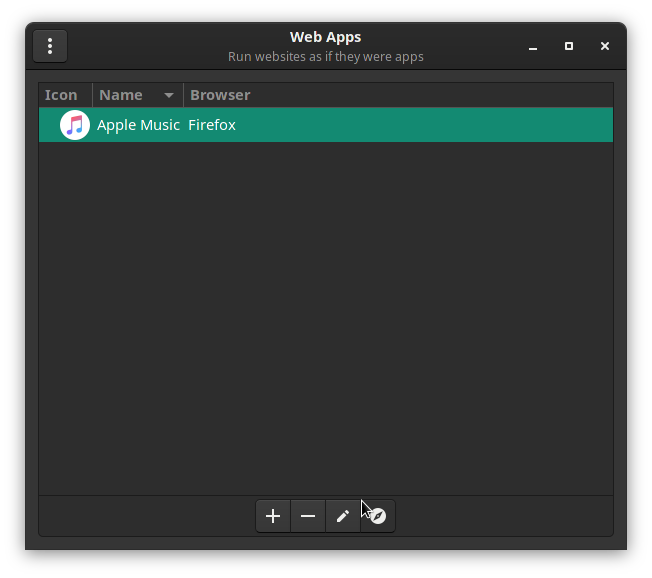Launch the selected web app with compass icon
652x578 pixels.
click(378, 516)
